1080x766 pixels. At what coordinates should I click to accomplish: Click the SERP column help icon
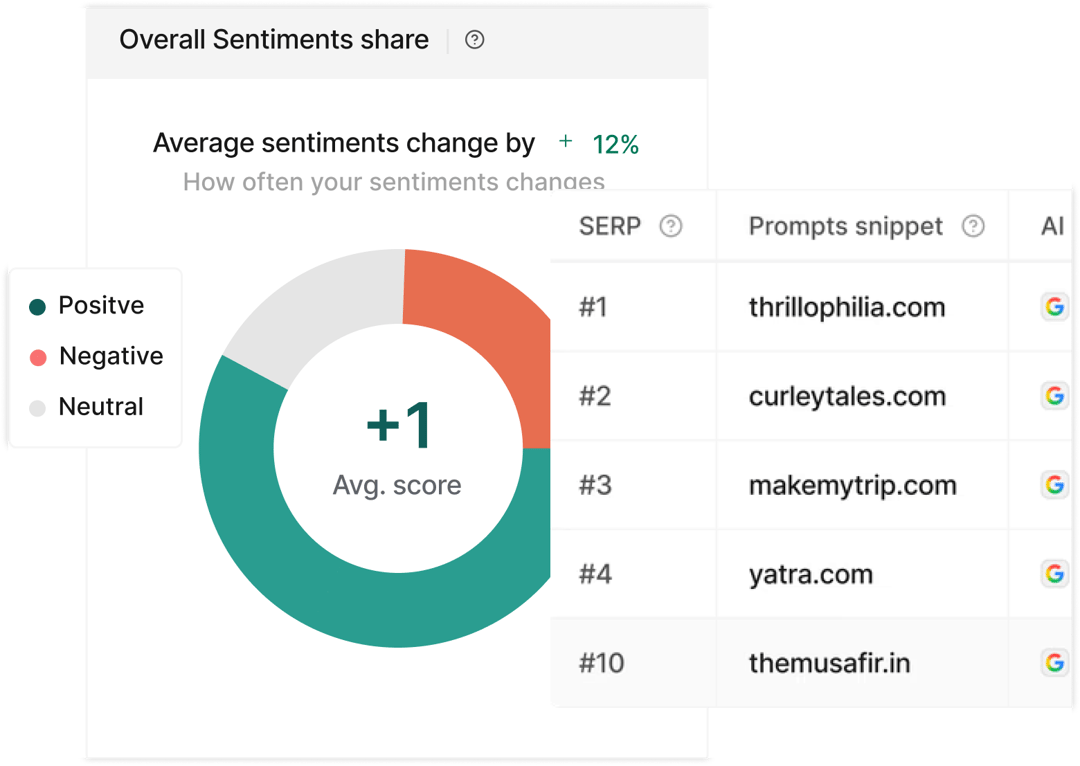pyautogui.click(x=671, y=226)
